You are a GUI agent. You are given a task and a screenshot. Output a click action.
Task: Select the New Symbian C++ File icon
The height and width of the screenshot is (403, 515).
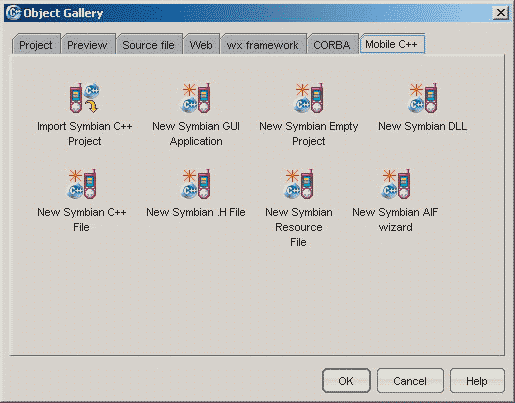tap(82, 184)
